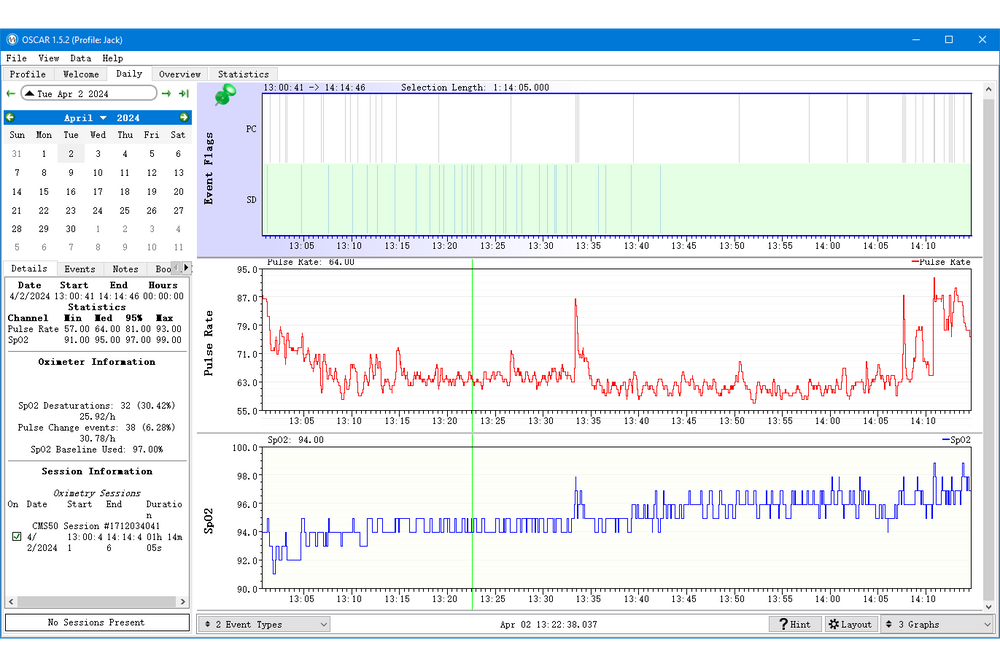Screen dimensions: 1000x667
Task: Click the No Sessions Present button
Action: 97,622
